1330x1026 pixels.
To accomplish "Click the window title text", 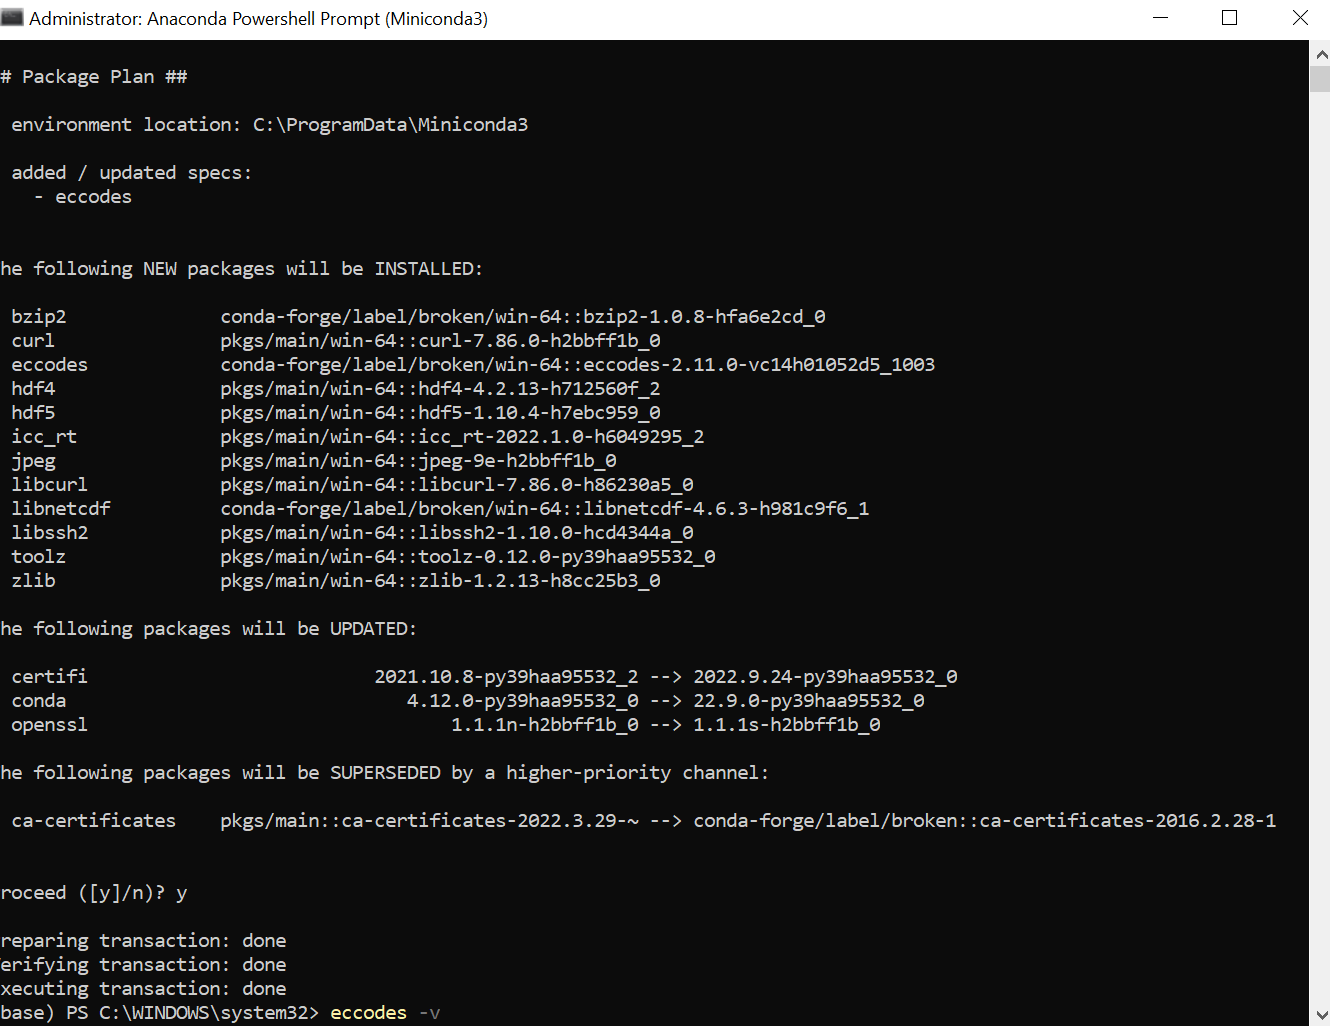I will 258,18.
